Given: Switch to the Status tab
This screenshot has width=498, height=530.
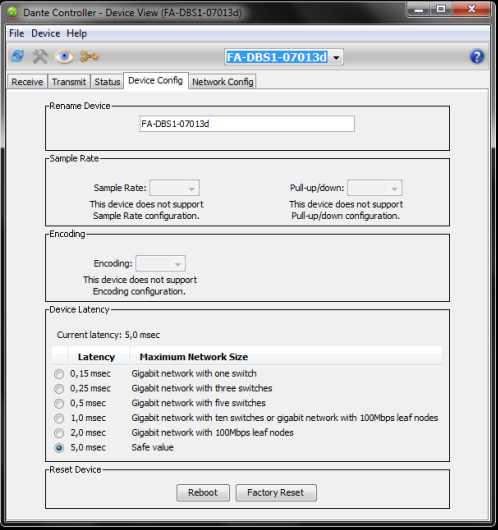Looking at the screenshot, I should click(107, 82).
